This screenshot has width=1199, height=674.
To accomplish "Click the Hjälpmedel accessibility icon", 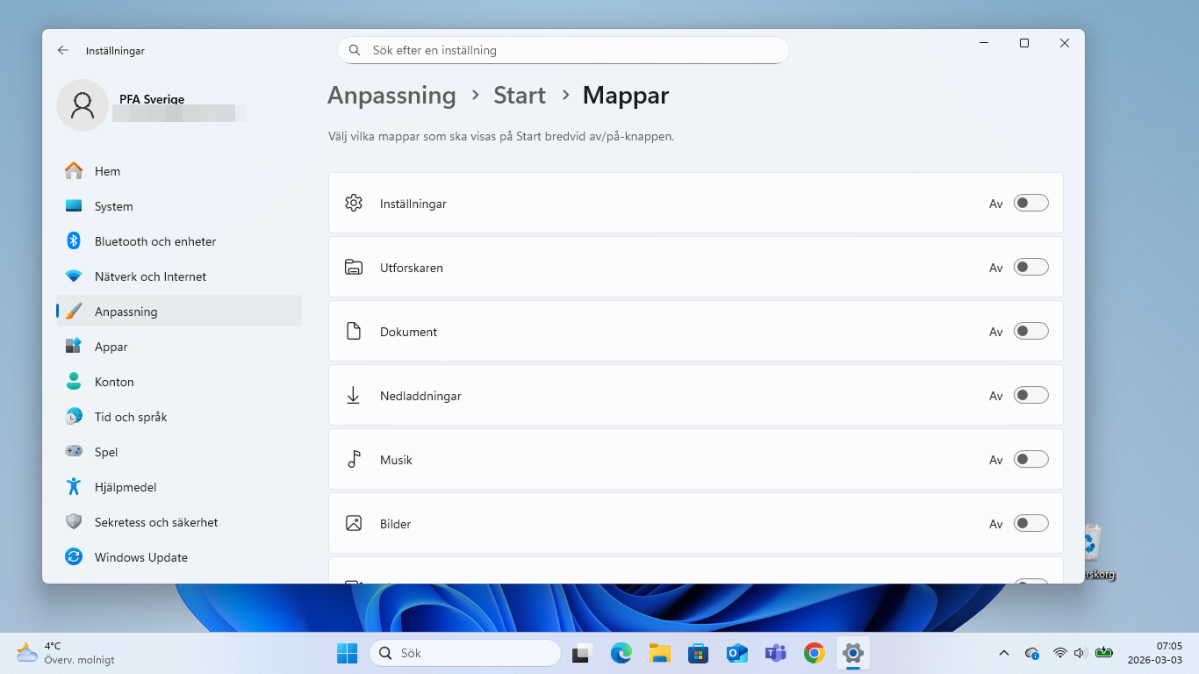I will (x=75, y=487).
